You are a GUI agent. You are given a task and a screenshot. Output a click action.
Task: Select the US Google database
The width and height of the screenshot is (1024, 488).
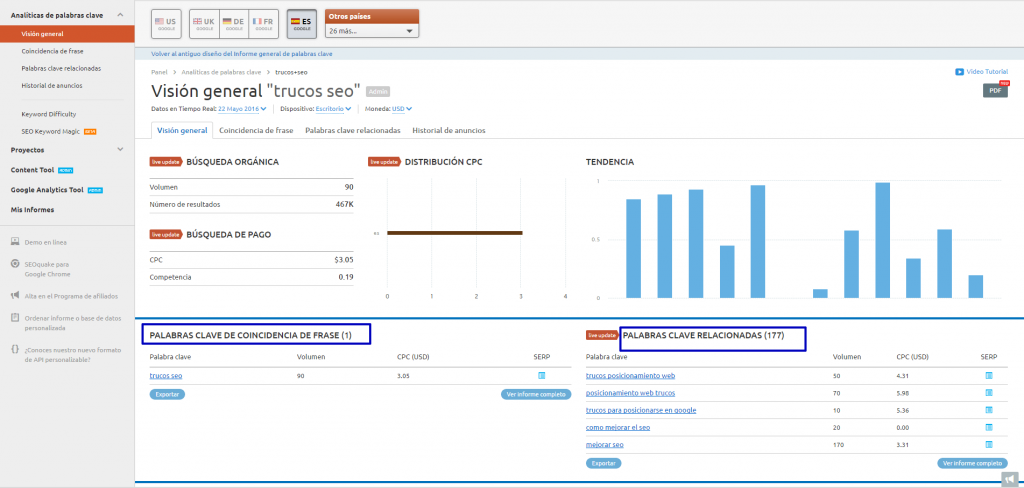pos(165,24)
